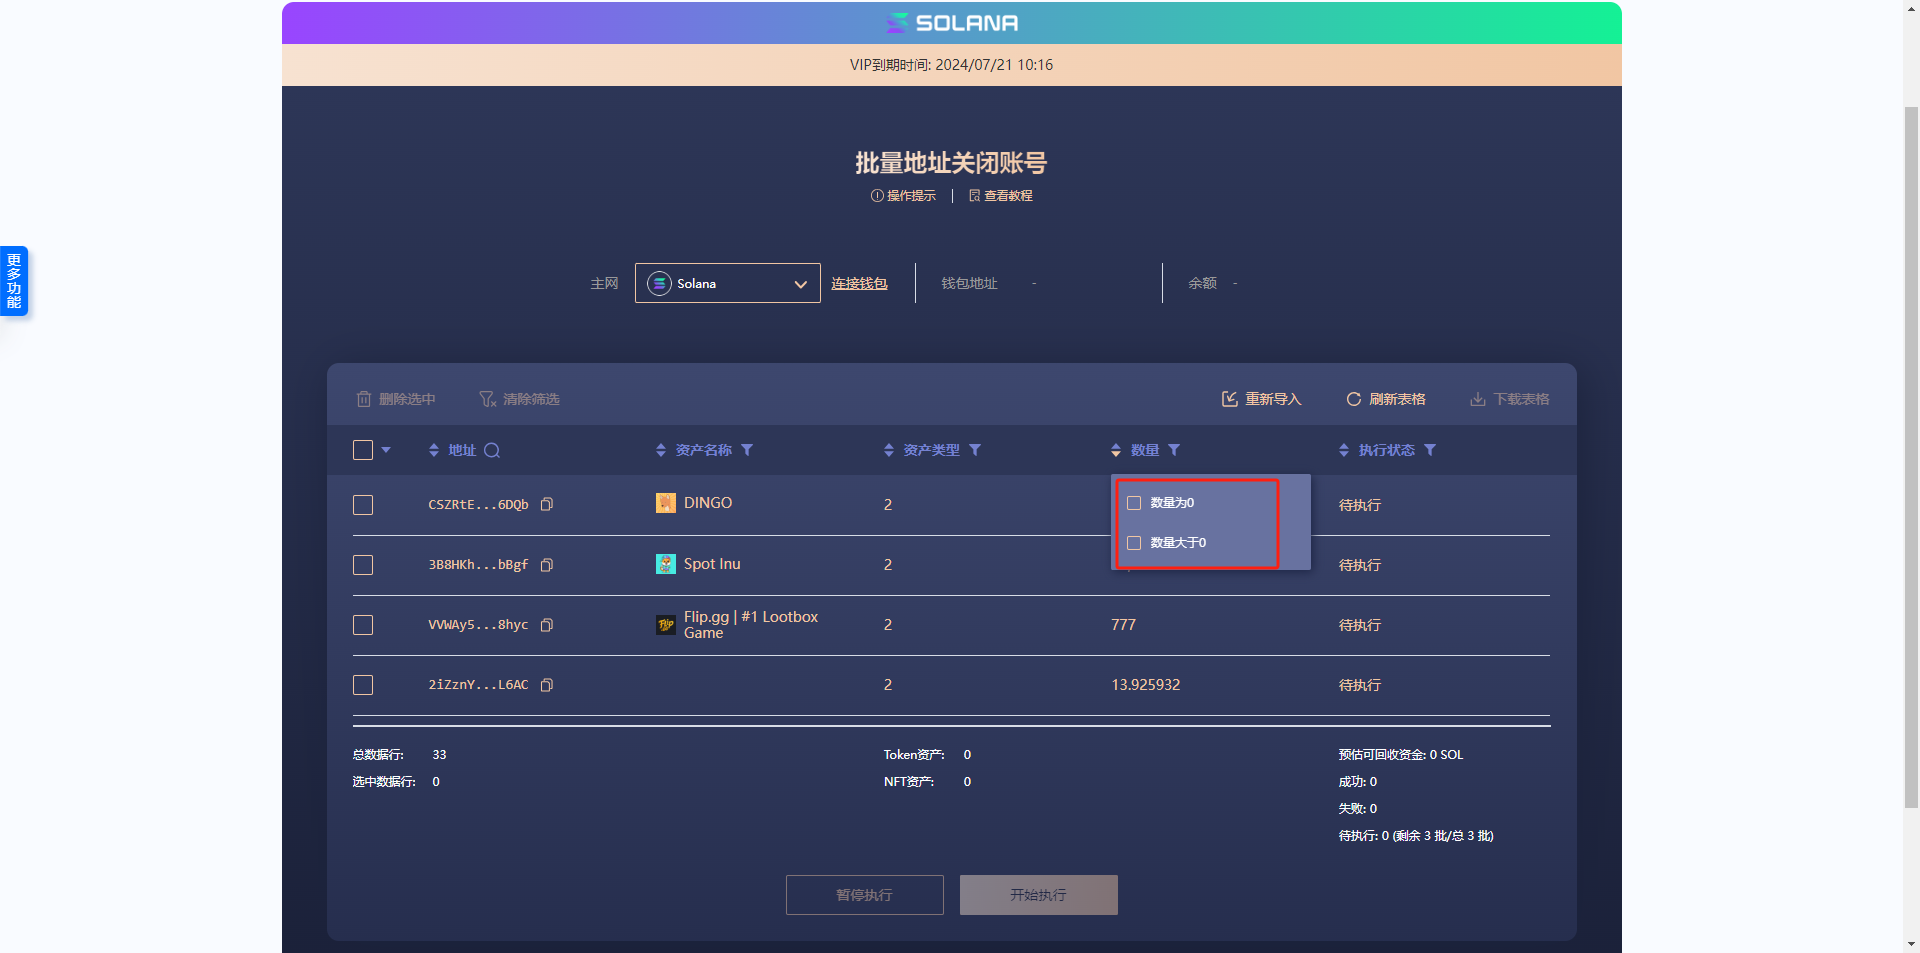Image resolution: width=1920 pixels, height=953 pixels.
Task: Click asset name Flip.gg | #1 Lootbox Game
Action: pyautogui.click(x=751, y=625)
